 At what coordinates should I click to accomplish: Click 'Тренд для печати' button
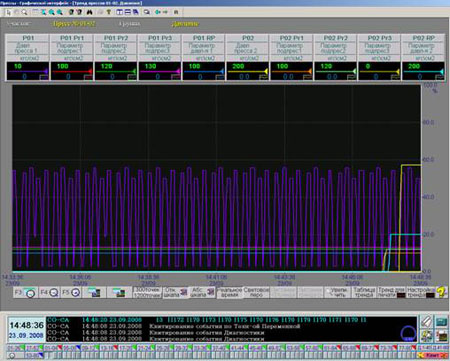pos(392,292)
